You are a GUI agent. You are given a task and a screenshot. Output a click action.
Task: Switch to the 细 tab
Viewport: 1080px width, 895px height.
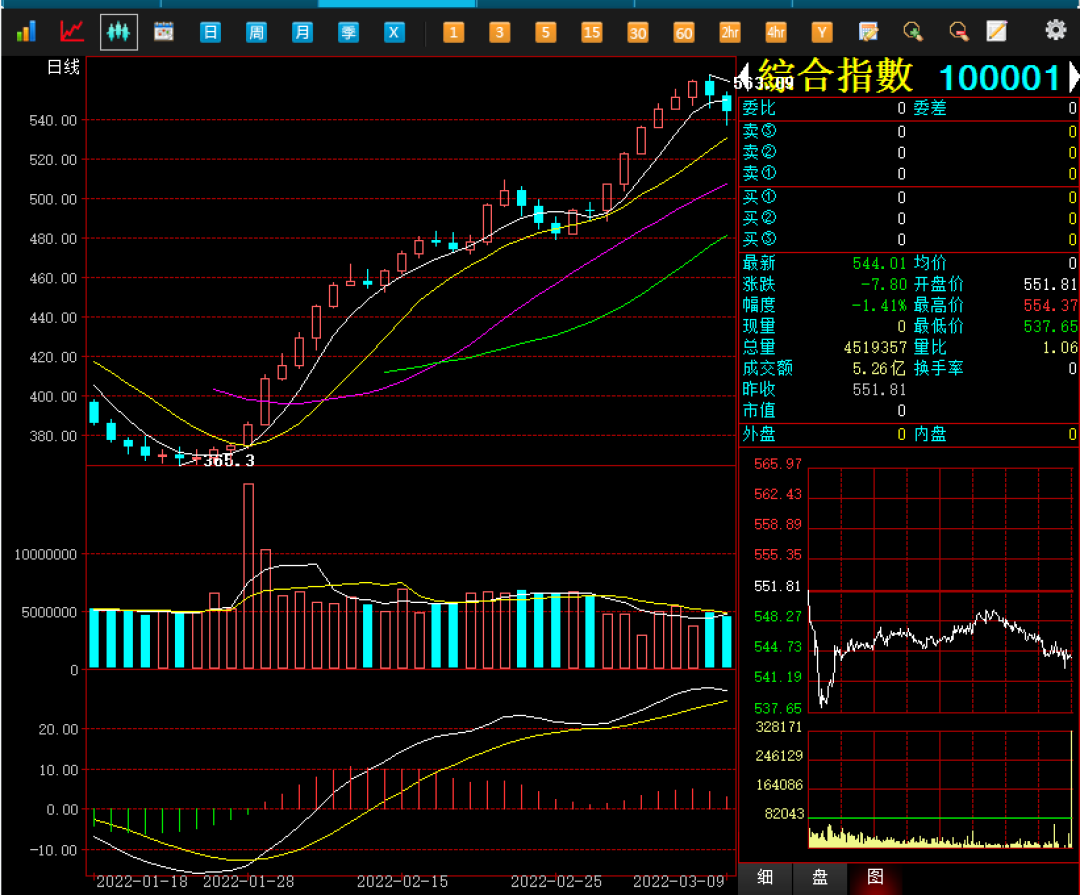(x=765, y=877)
